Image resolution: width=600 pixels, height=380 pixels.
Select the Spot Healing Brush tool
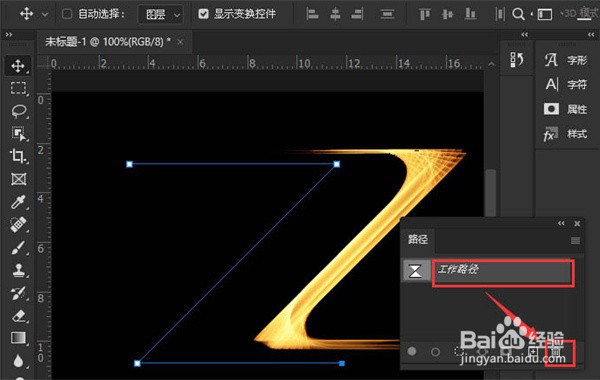(18, 224)
